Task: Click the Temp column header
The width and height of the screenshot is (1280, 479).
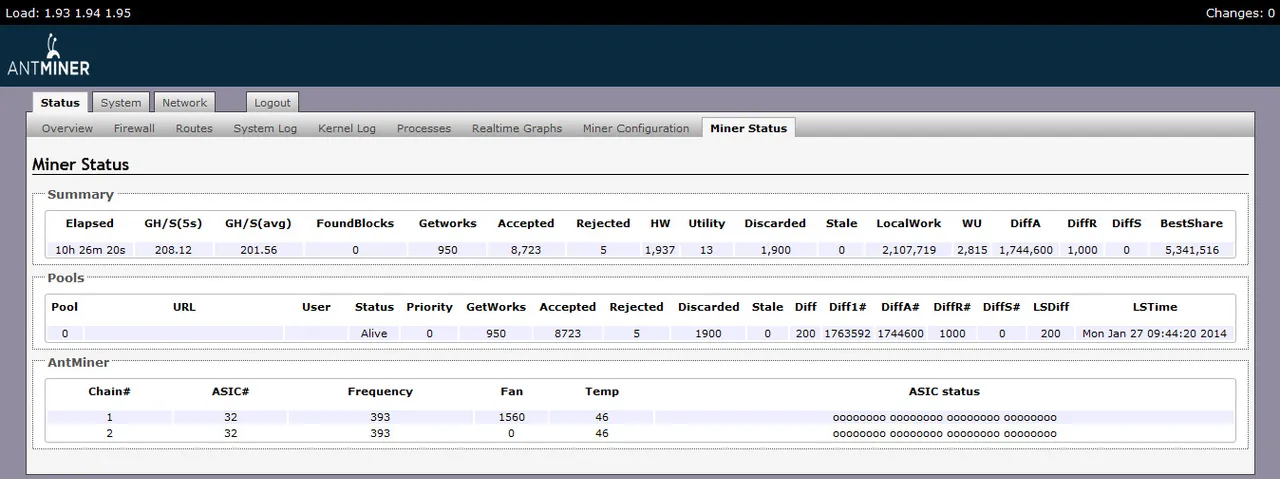Action: 602,391
